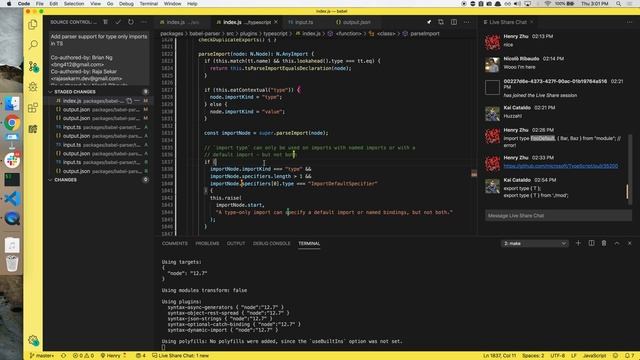The width and height of the screenshot is (640, 360).
Task: Open the Terminal menu in menu bar
Action: 149,4
